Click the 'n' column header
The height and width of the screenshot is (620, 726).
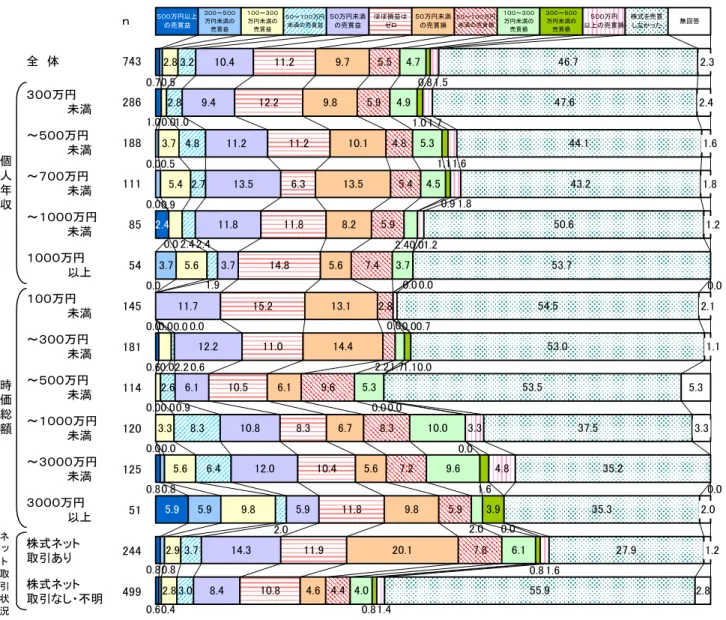point(125,22)
